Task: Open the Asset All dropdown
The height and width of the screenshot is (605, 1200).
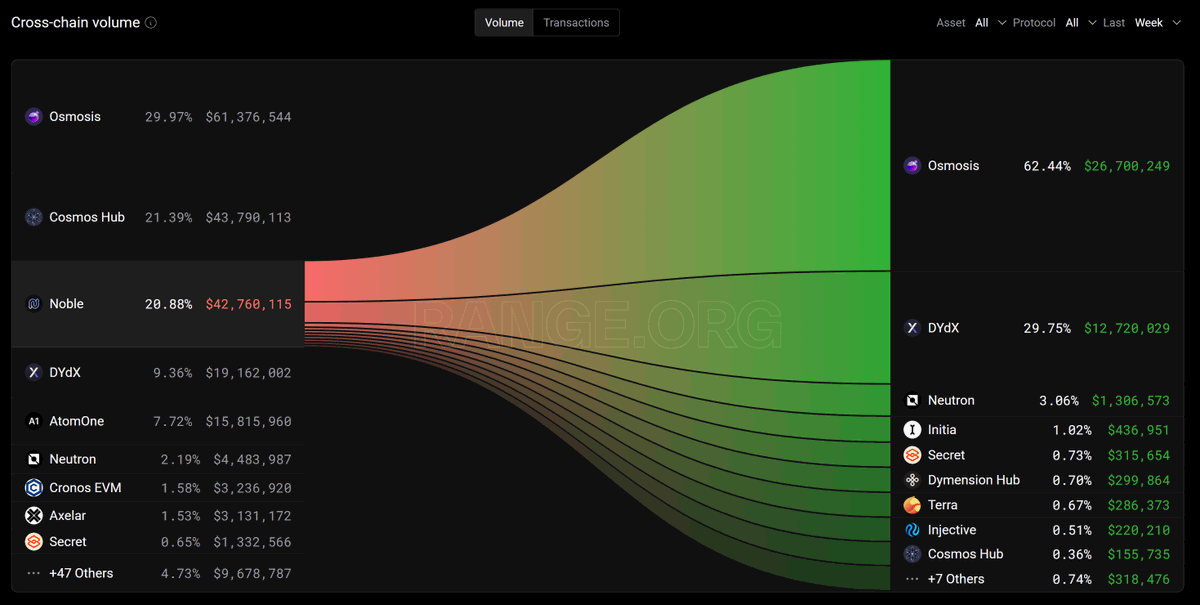Action: [x=990, y=23]
